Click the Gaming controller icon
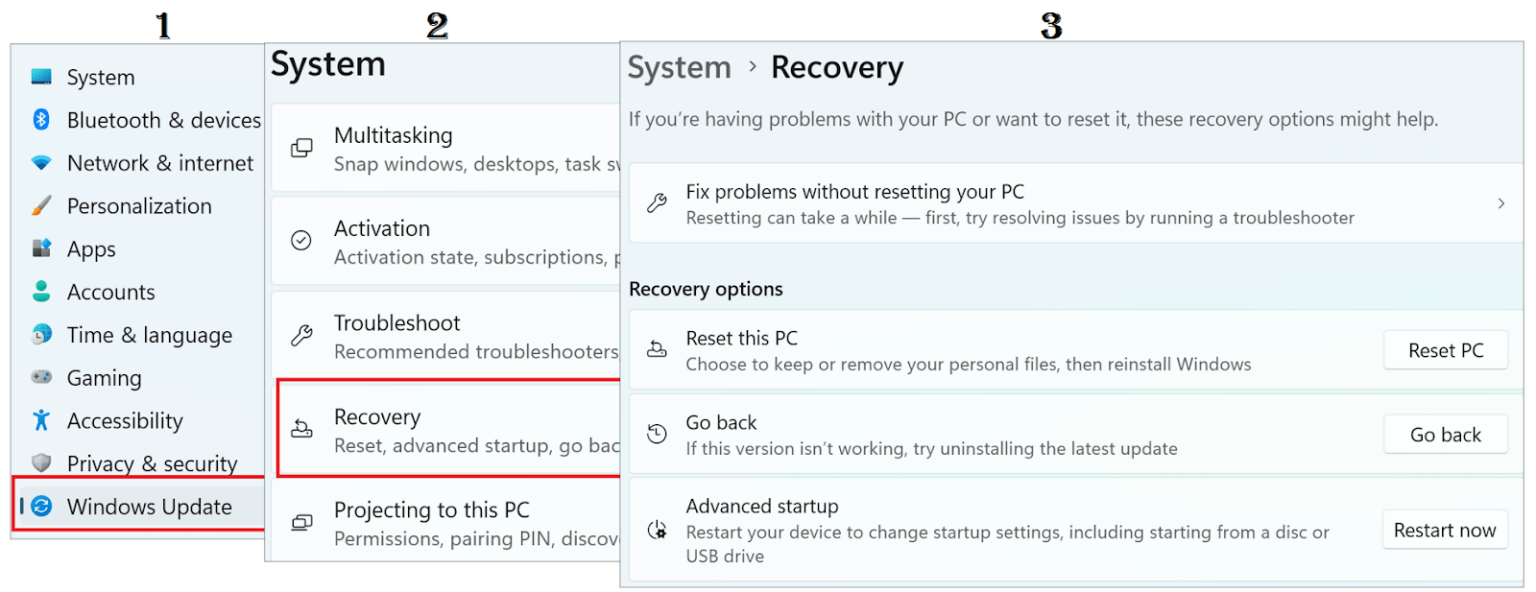 click(x=41, y=378)
